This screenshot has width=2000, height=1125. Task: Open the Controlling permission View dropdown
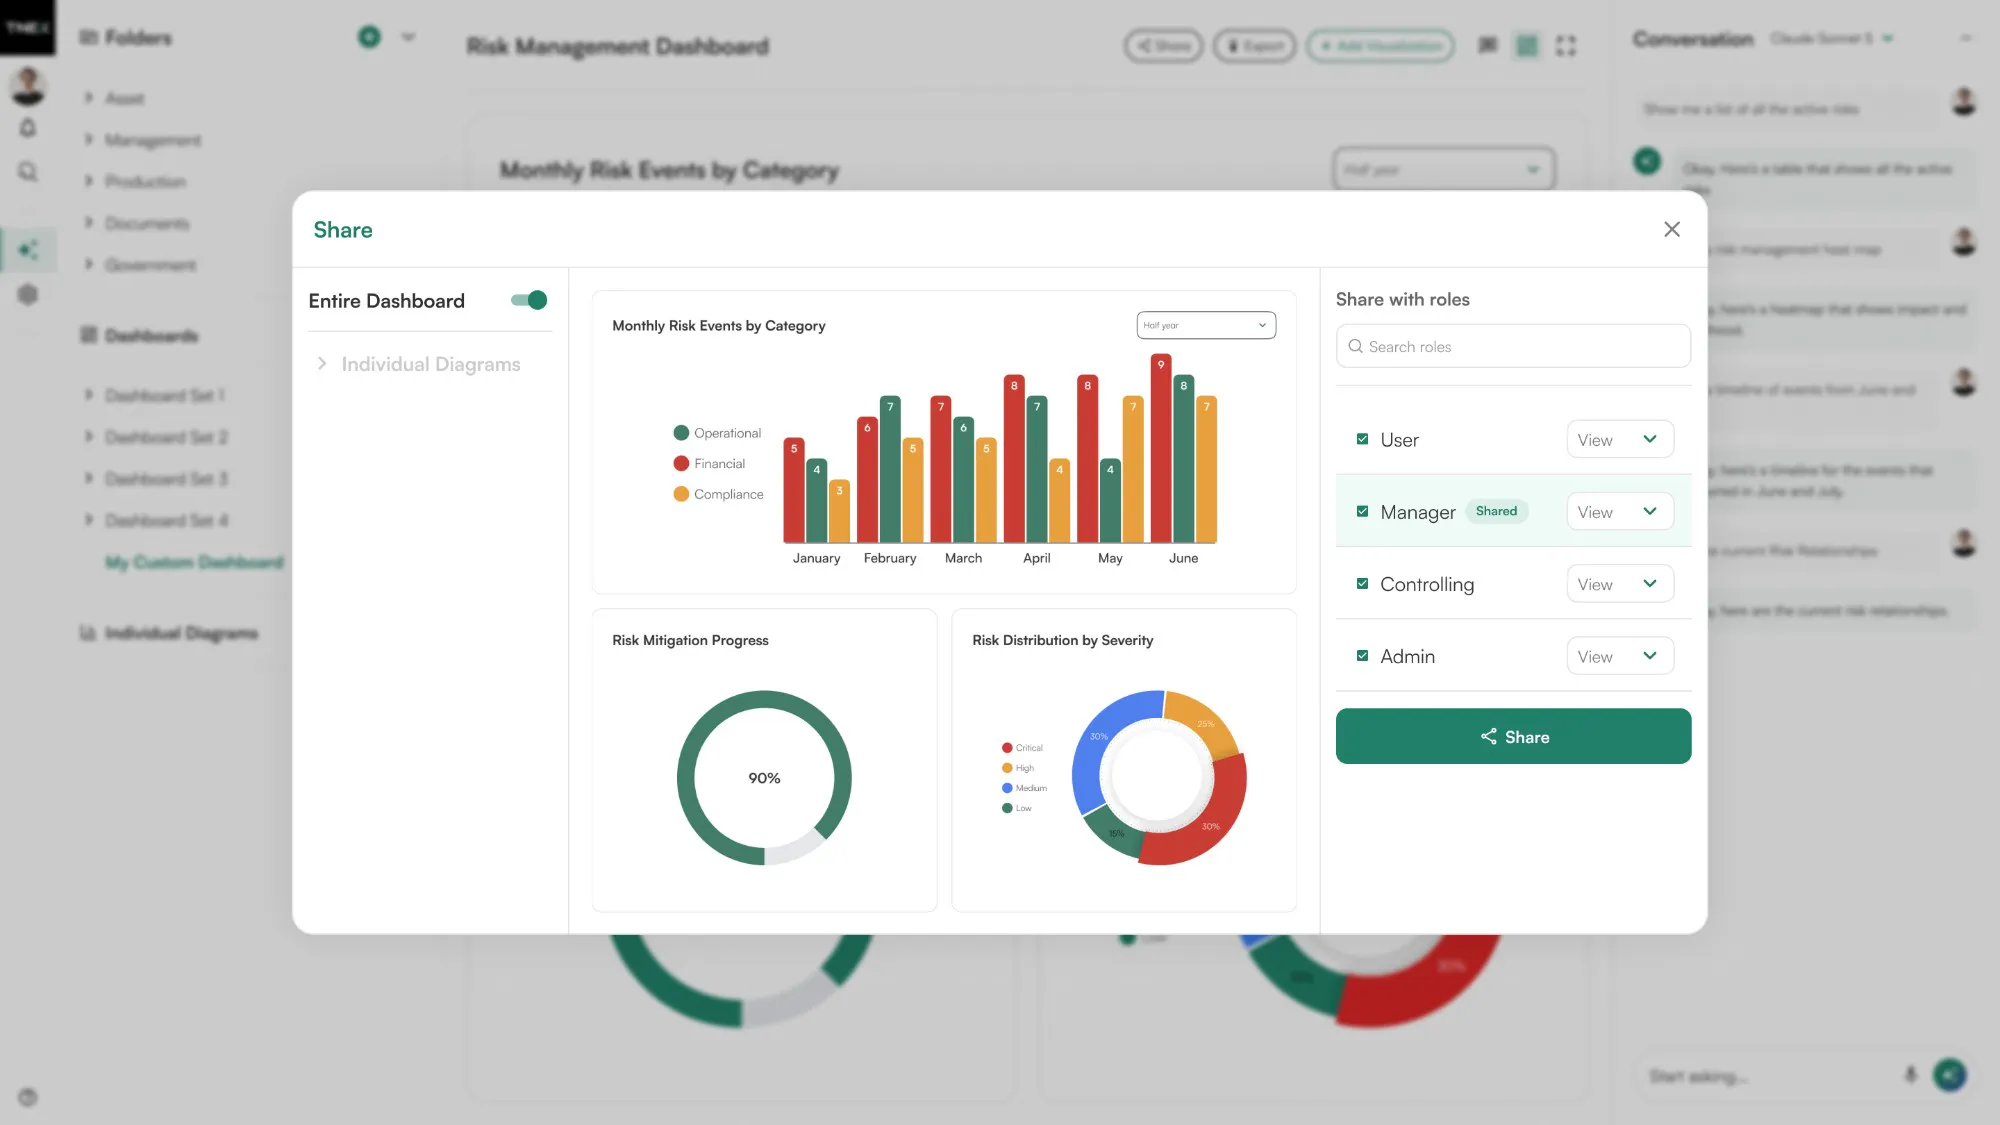1620,584
